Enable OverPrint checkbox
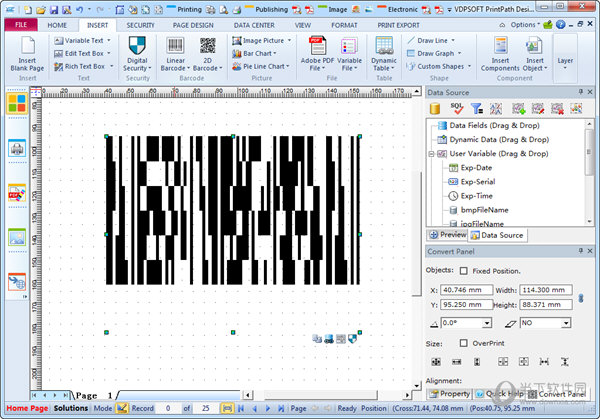 (463, 343)
